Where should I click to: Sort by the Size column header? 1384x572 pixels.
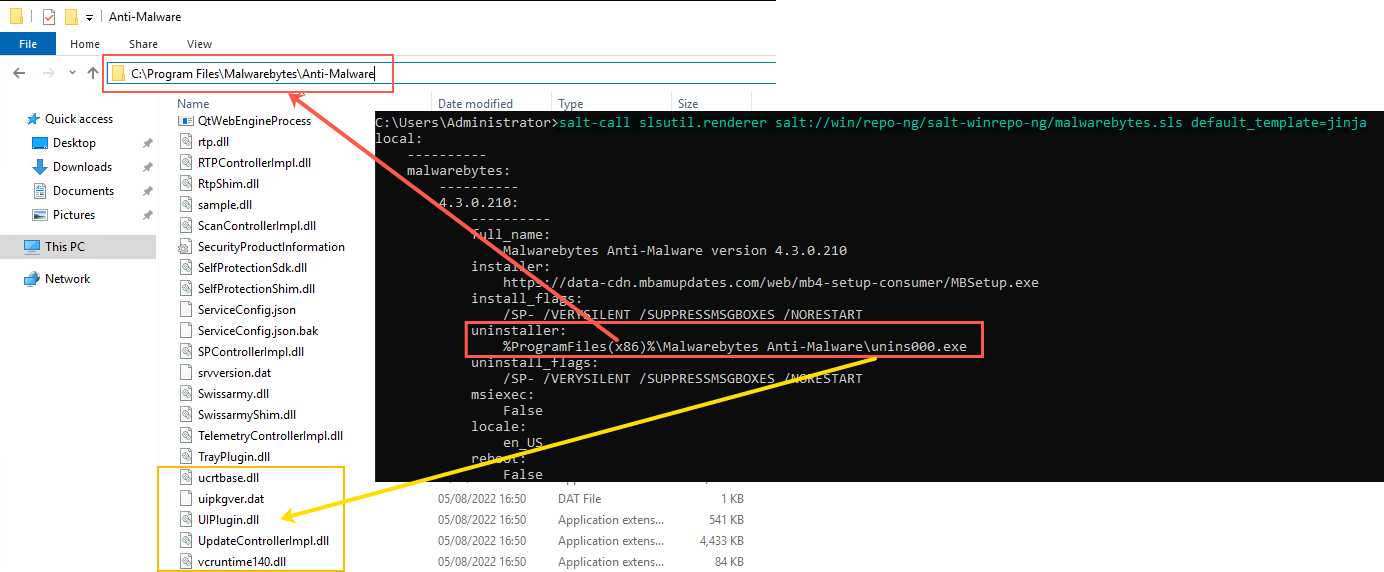point(688,104)
